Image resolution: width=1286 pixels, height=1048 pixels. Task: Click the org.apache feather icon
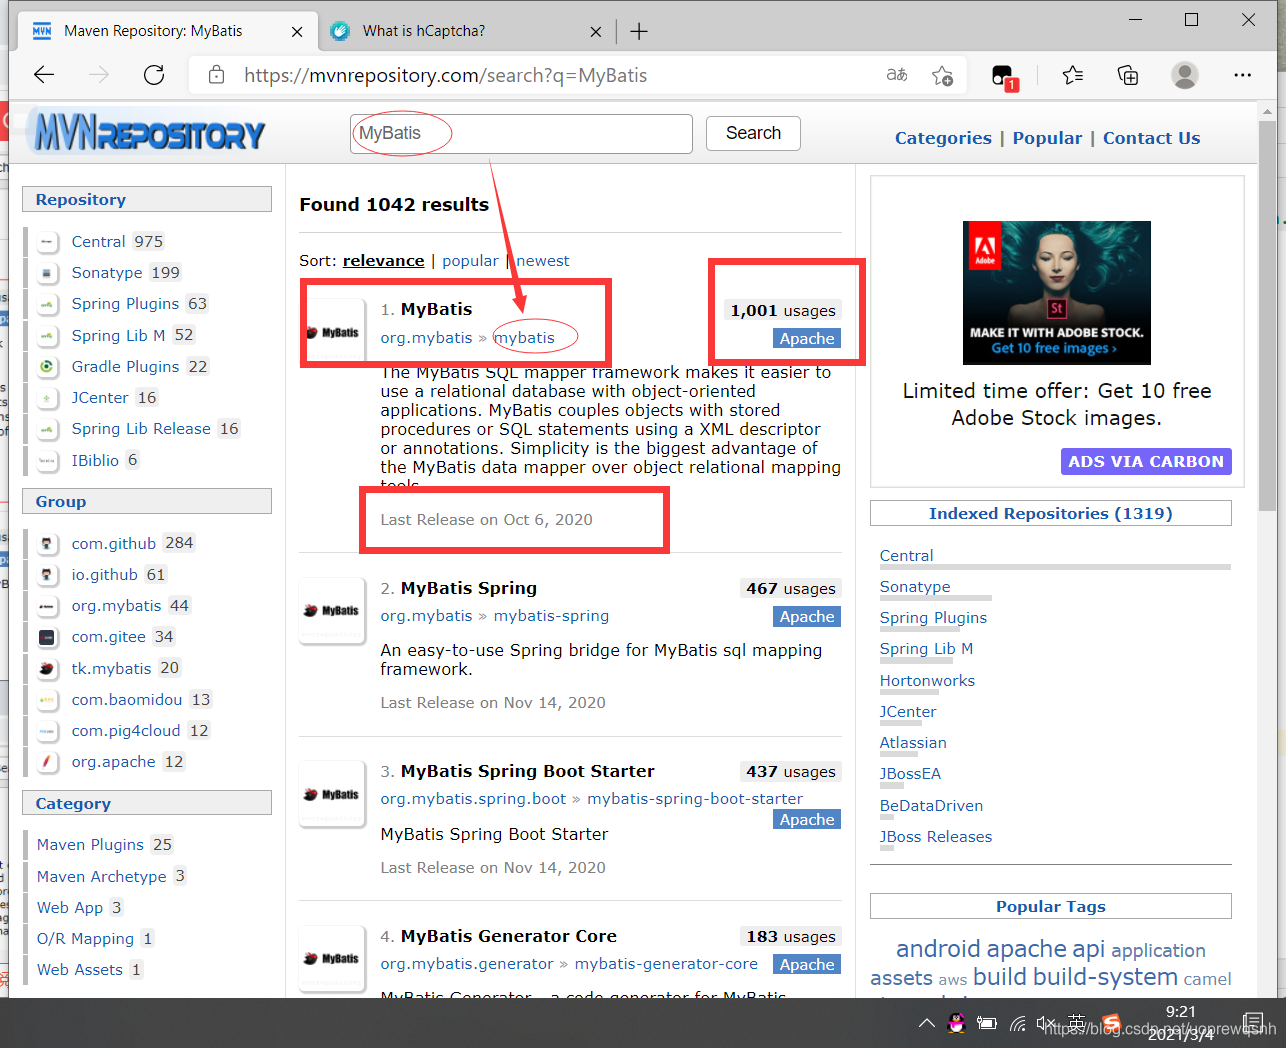click(x=47, y=762)
